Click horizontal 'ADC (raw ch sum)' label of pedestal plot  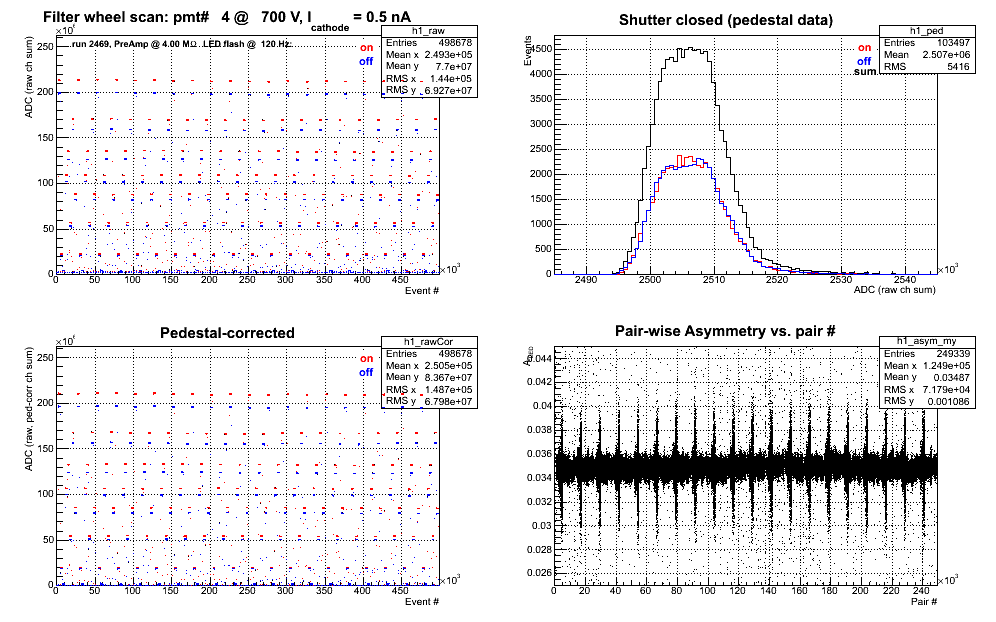894,290
